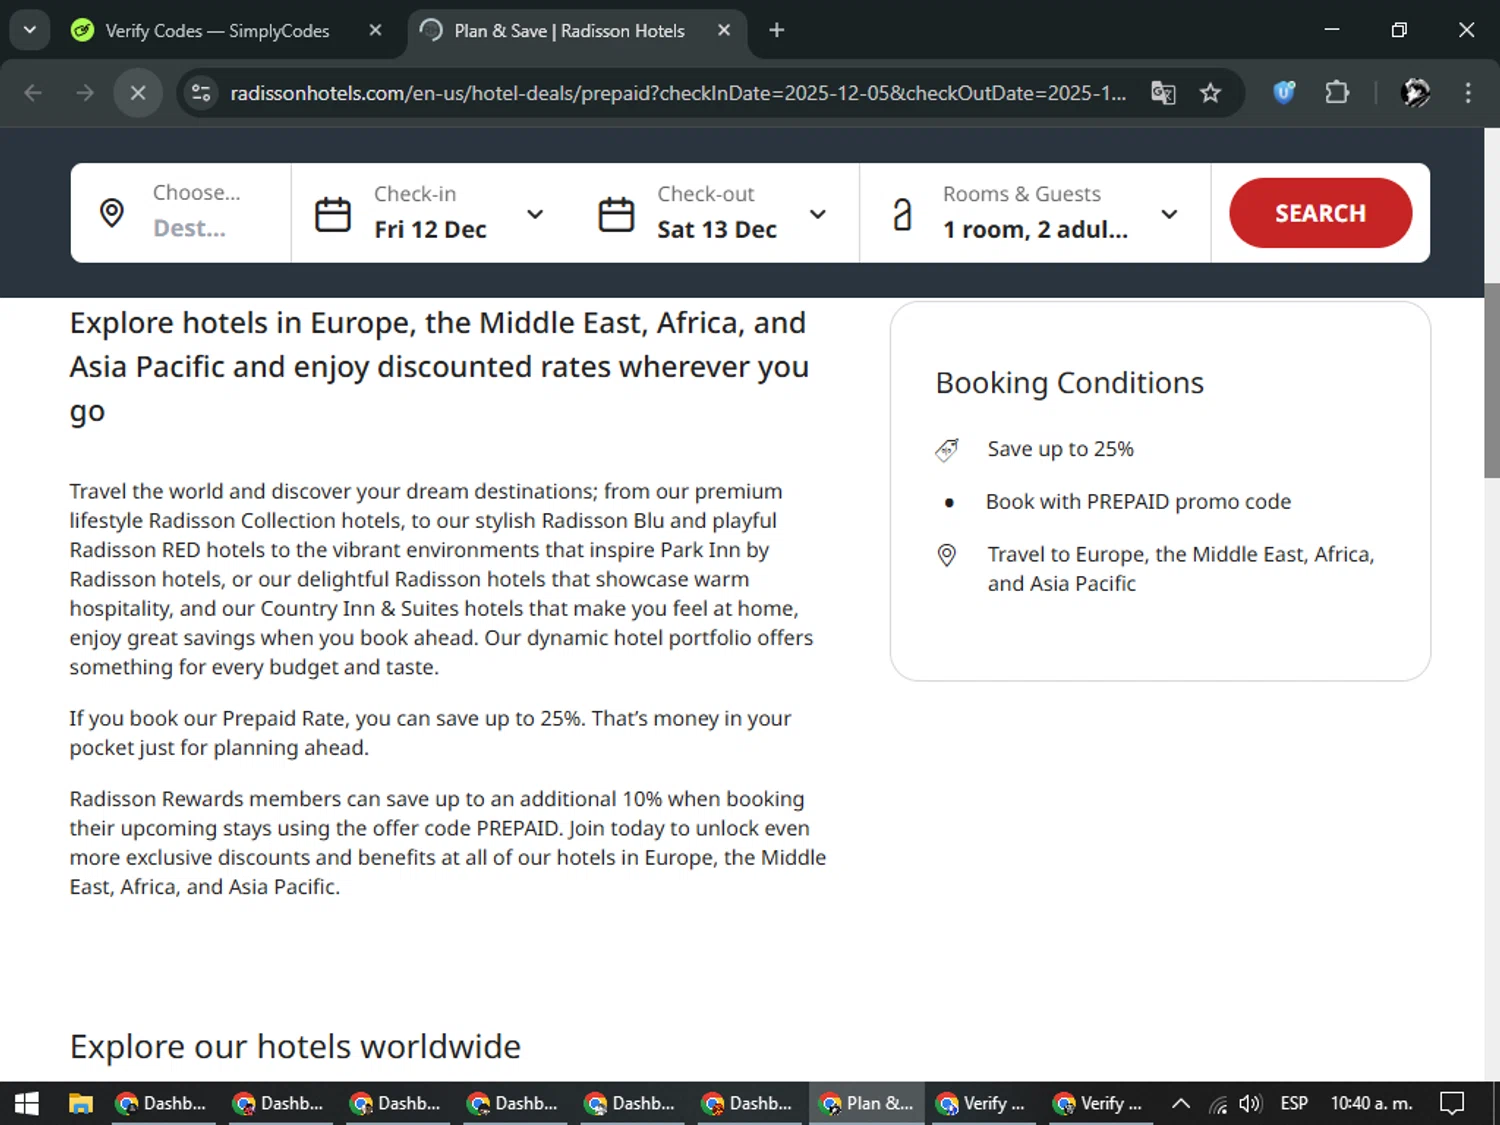The height and width of the screenshot is (1125, 1500).
Task: Open a new browser tab
Action: [x=777, y=30]
